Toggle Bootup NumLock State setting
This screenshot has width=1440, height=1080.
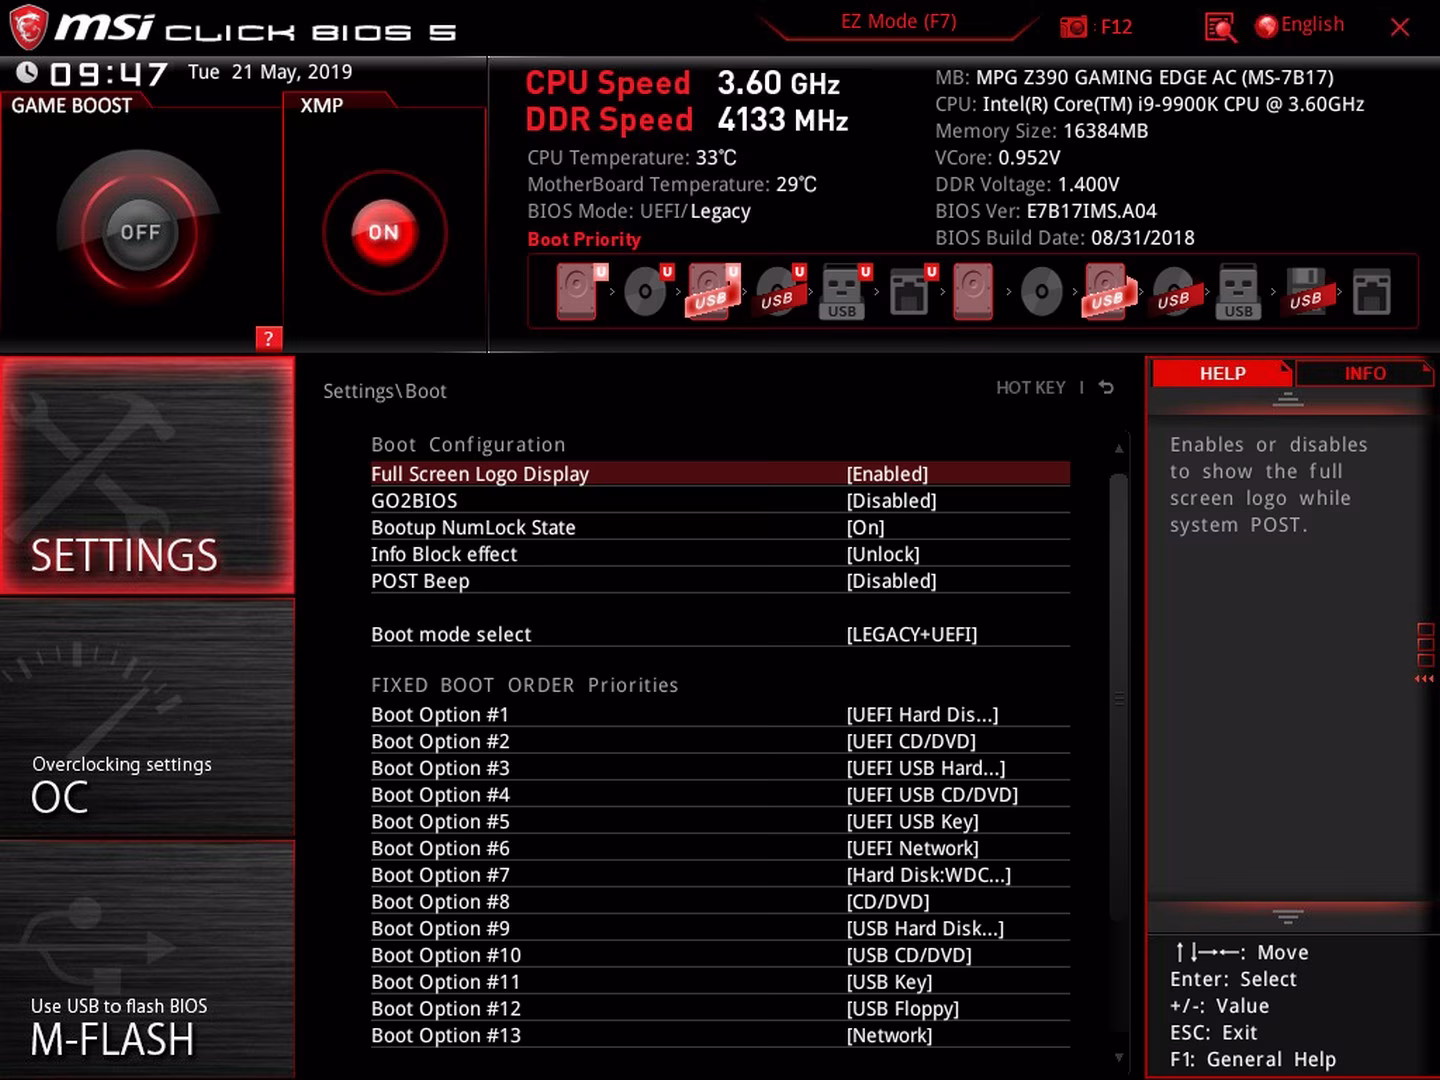point(720,527)
